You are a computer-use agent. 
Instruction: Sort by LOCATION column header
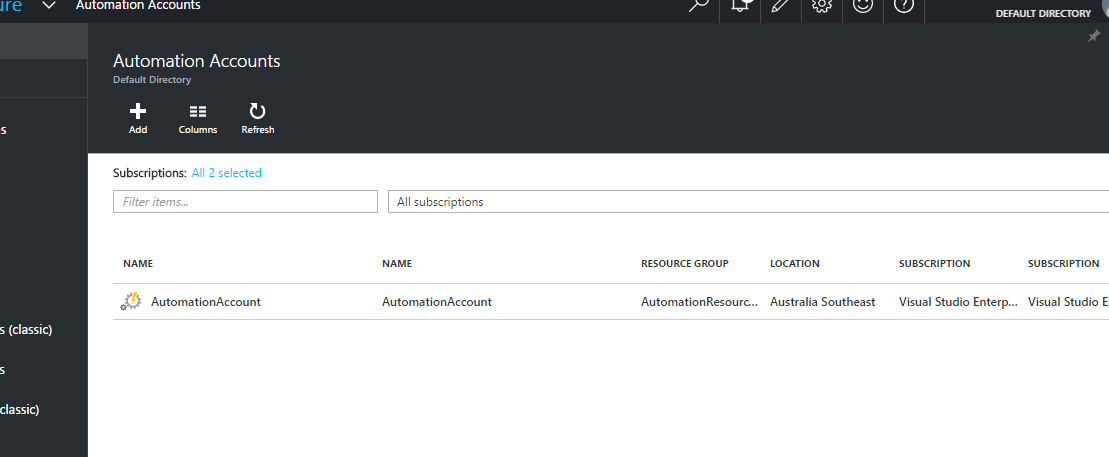(795, 264)
